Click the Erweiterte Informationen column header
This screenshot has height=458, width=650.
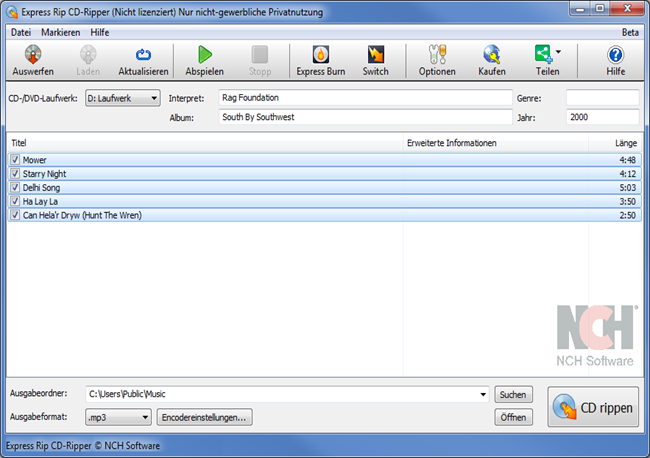pos(496,143)
